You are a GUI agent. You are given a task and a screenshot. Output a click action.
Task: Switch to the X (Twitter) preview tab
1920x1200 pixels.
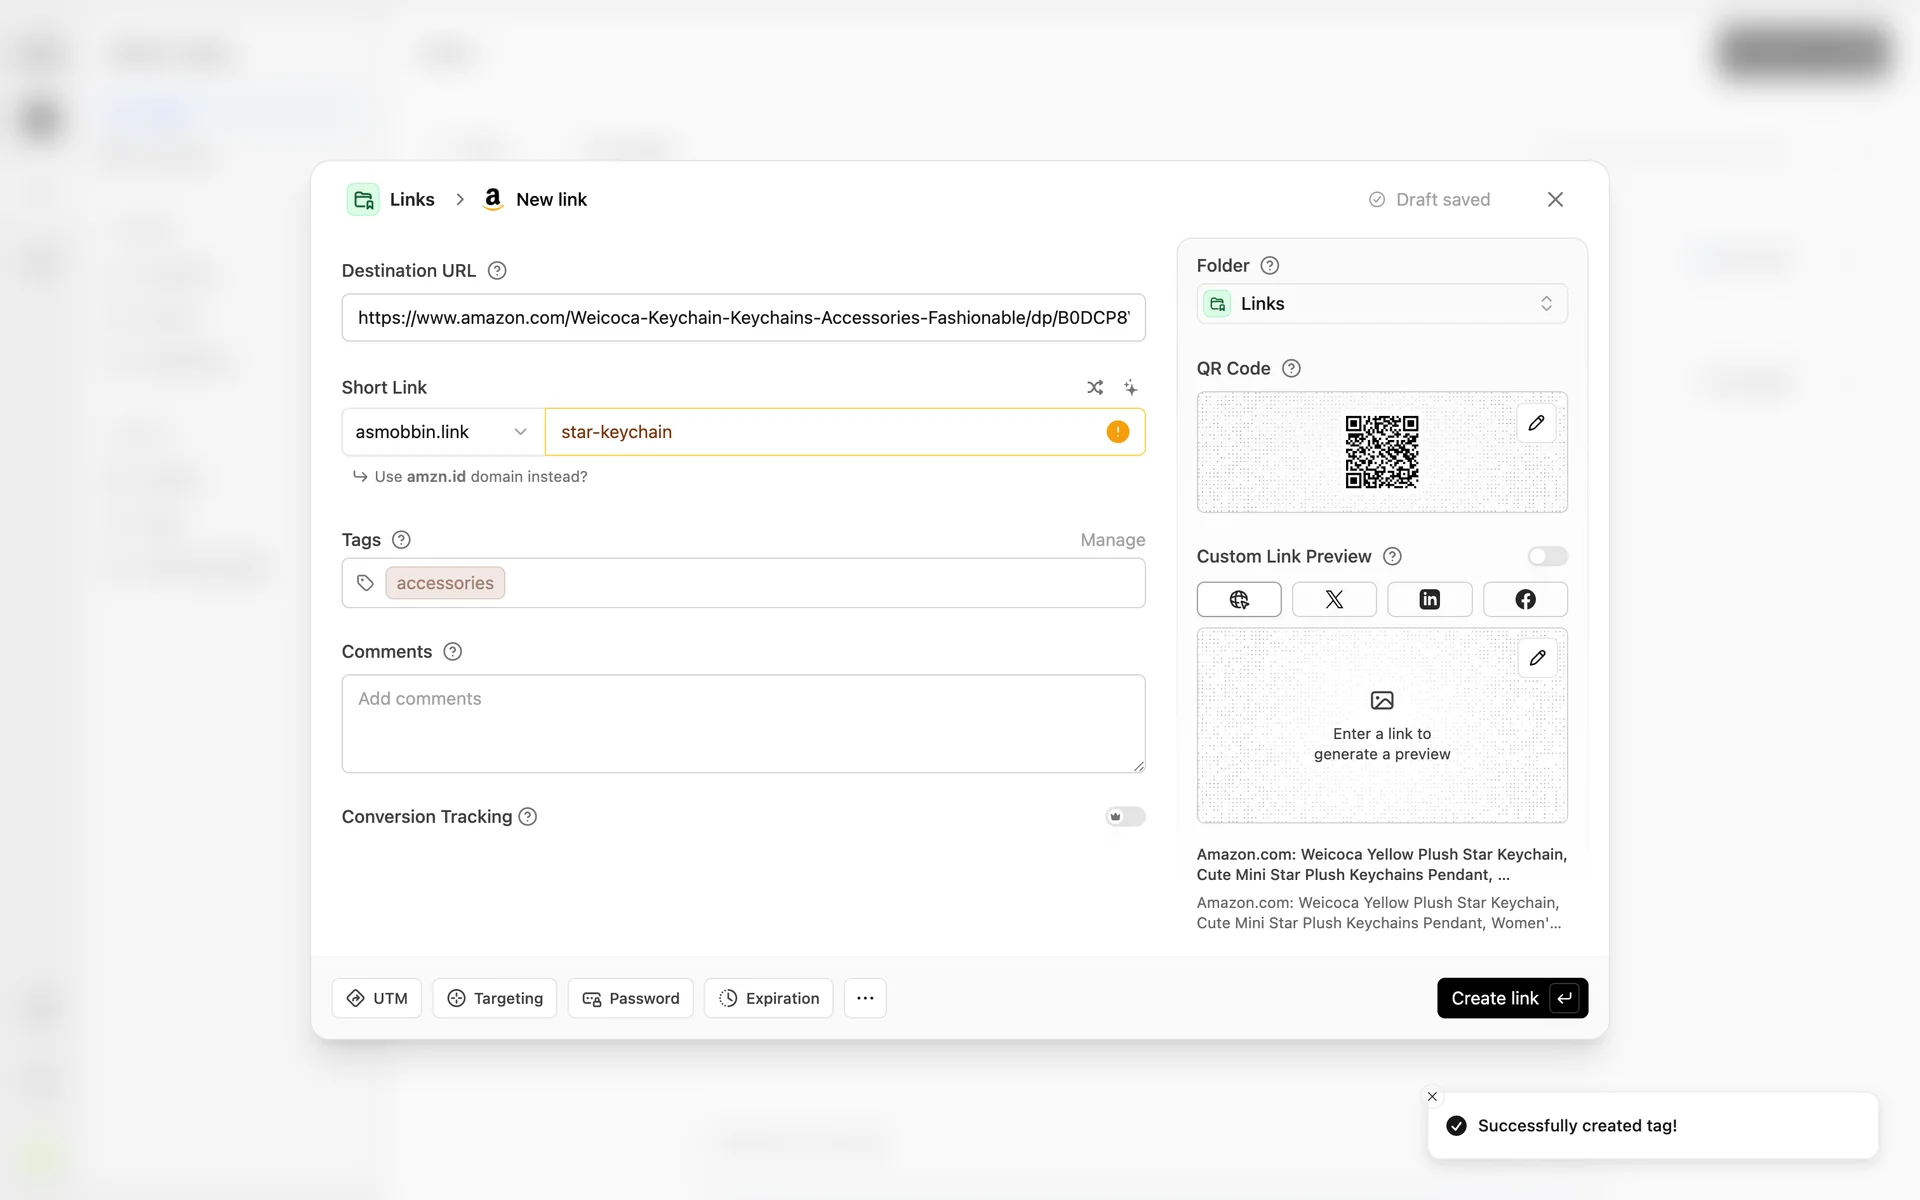click(x=1334, y=599)
